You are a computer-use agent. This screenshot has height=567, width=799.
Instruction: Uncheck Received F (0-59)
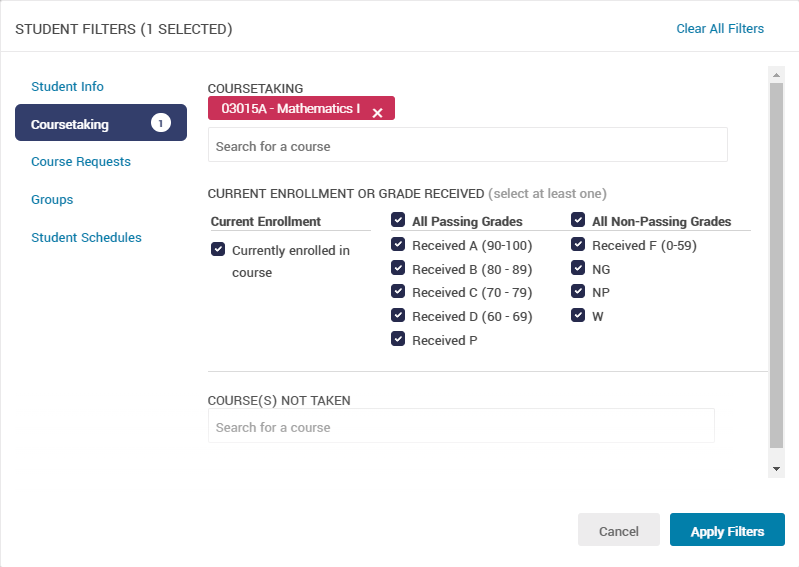coord(578,245)
